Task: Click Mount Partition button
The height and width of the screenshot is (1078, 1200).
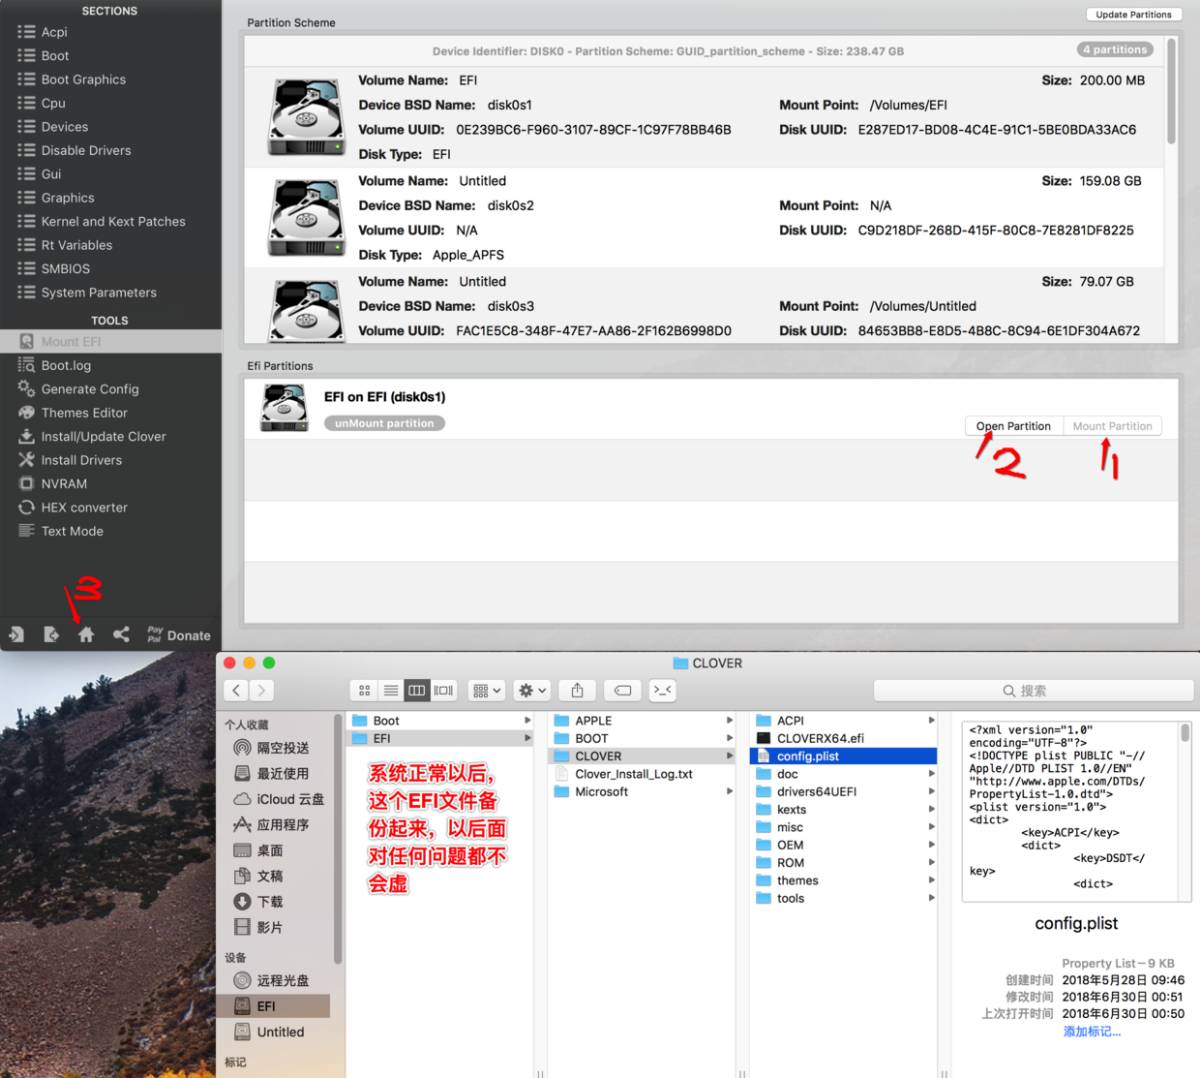Action: 1112,426
